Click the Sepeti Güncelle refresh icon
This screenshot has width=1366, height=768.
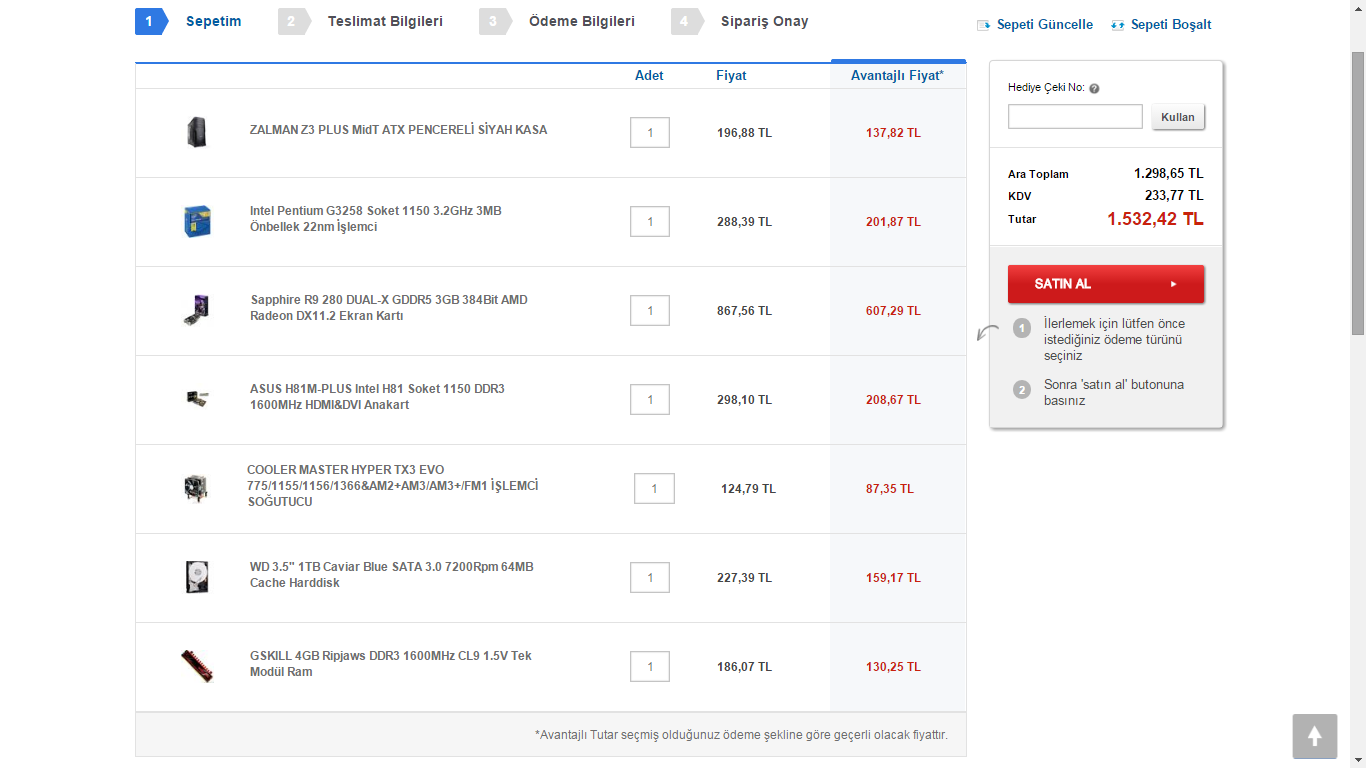(983, 25)
